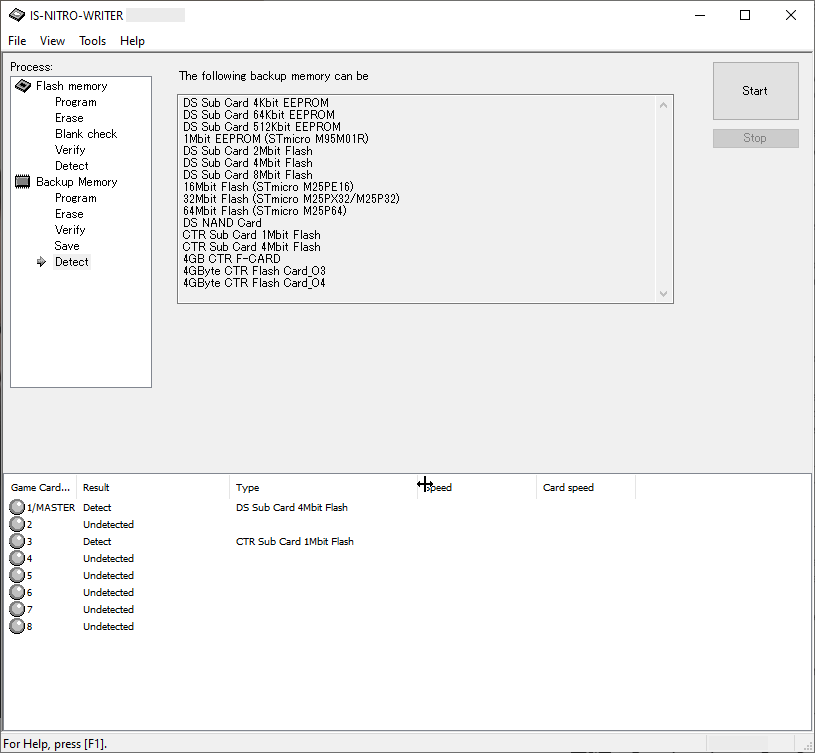This screenshot has height=753, width=815.
Task: Click the status indicator for card 5
Action: click(17, 575)
